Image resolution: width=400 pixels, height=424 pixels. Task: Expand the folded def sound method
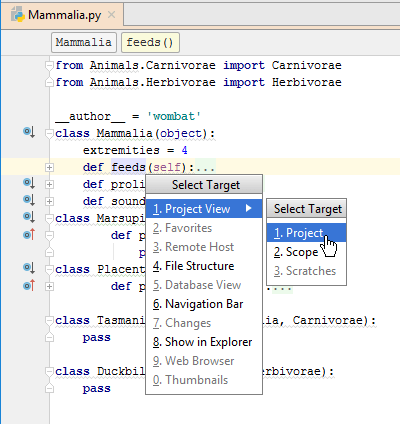coord(49,201)
